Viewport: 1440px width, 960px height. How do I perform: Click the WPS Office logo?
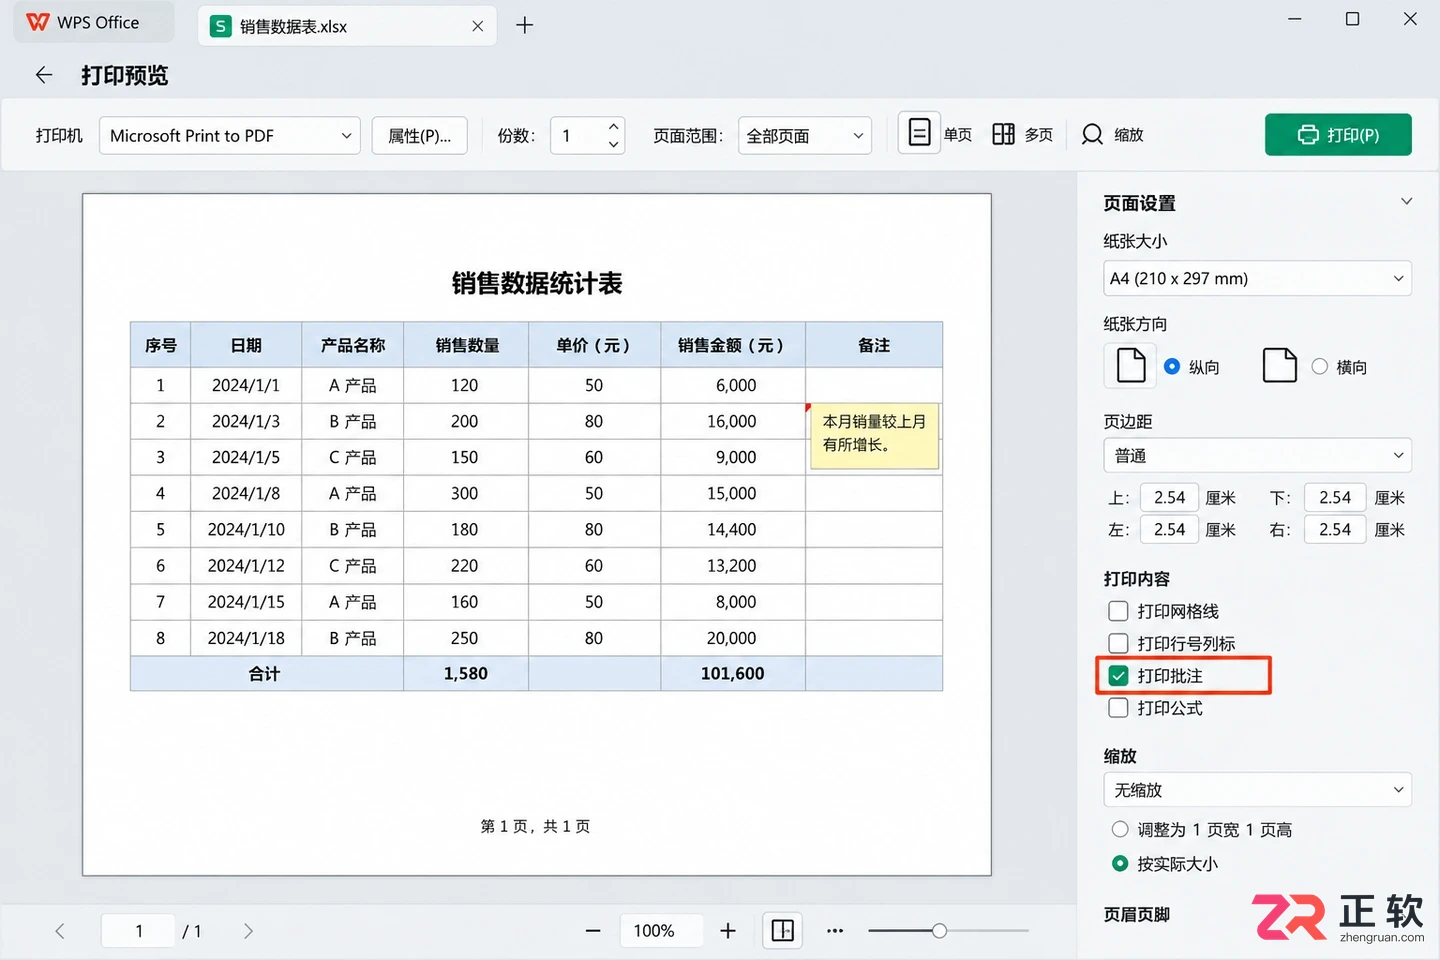[37, 22]
